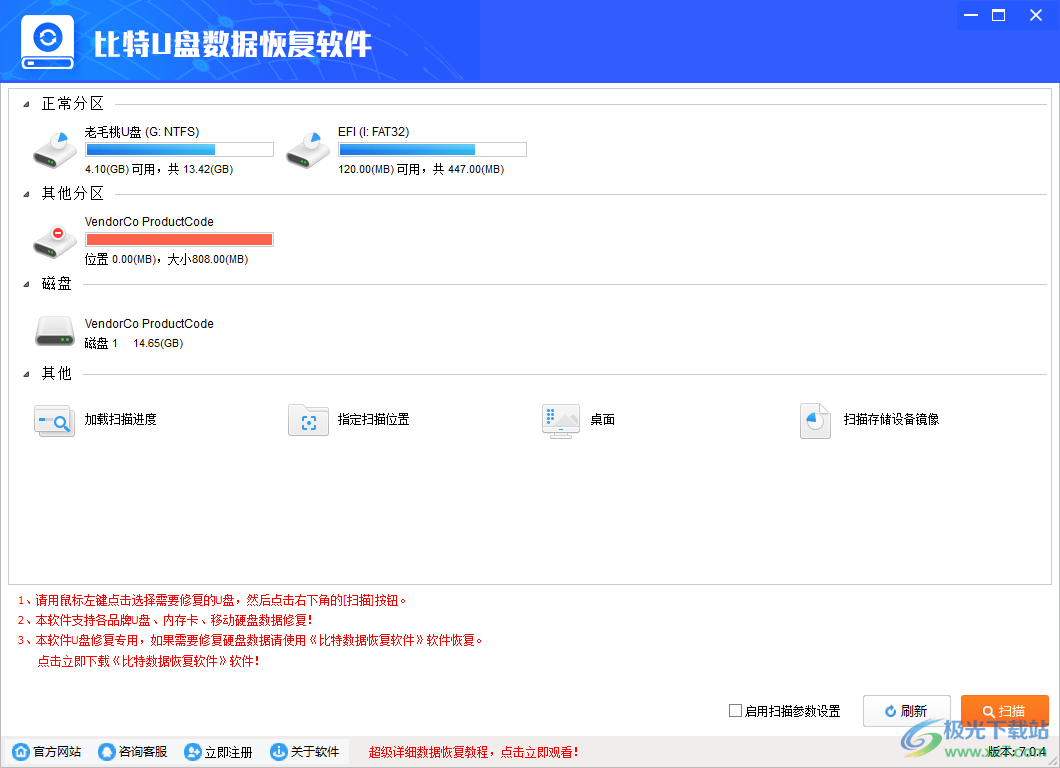Click the 指定扫描位置 label
1060x768 pixels.
(374, 420)
